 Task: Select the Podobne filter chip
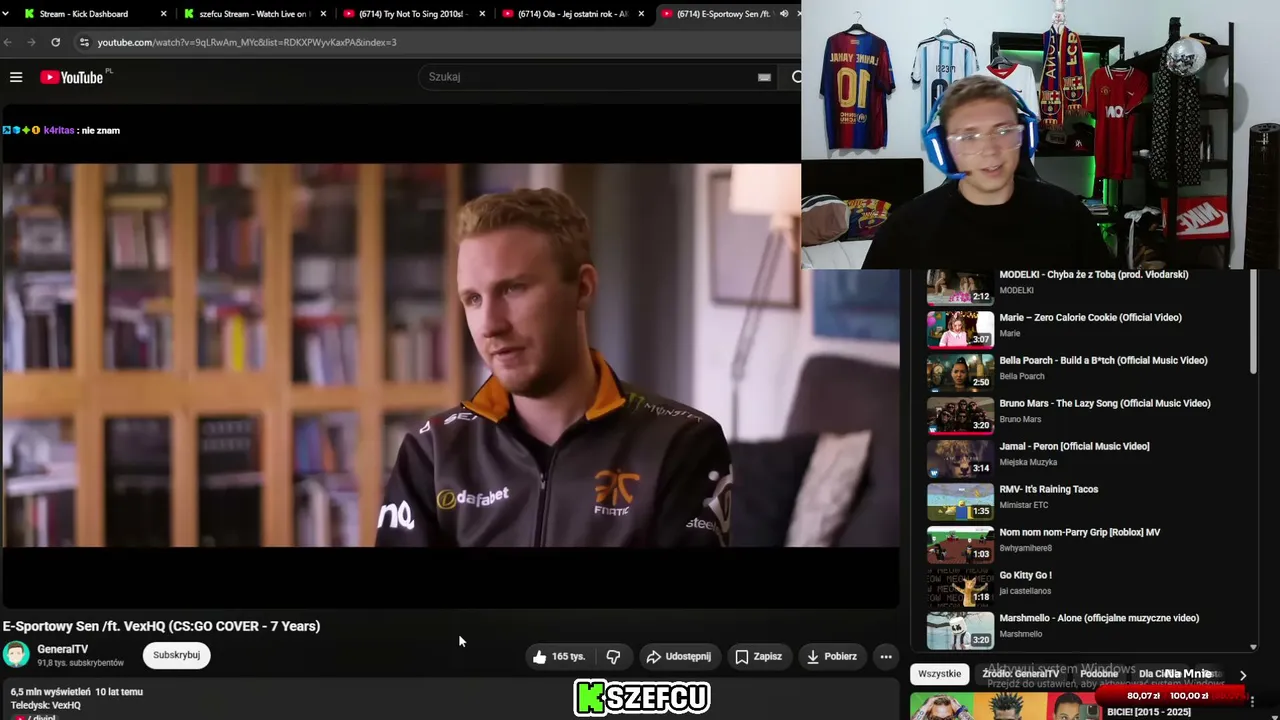[1099, 674]
